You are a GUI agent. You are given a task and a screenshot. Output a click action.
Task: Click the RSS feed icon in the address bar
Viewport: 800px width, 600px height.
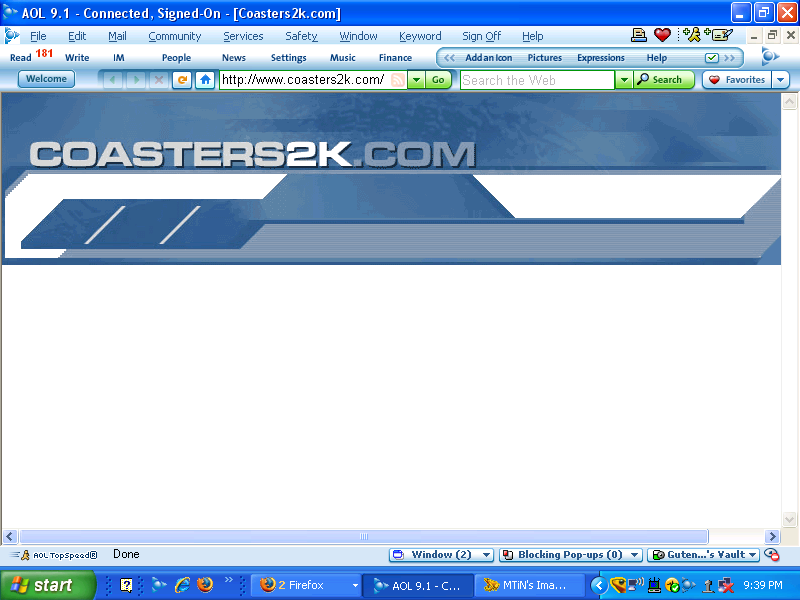398,80
